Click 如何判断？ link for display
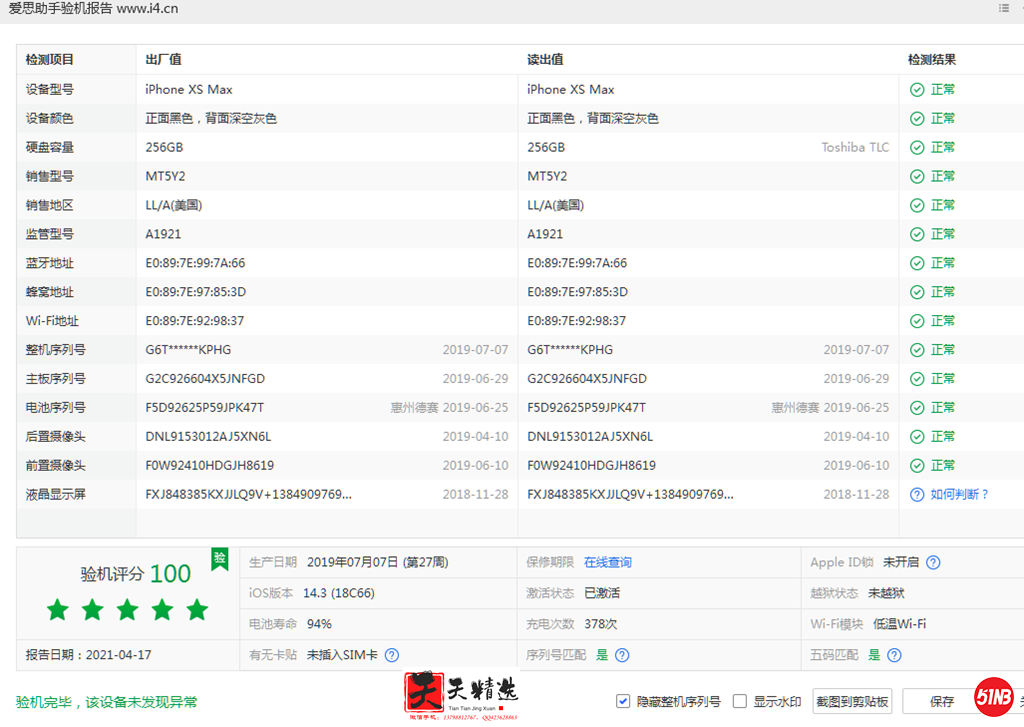The height and width of the screenshot is (727, 1024). pos(959,494)
